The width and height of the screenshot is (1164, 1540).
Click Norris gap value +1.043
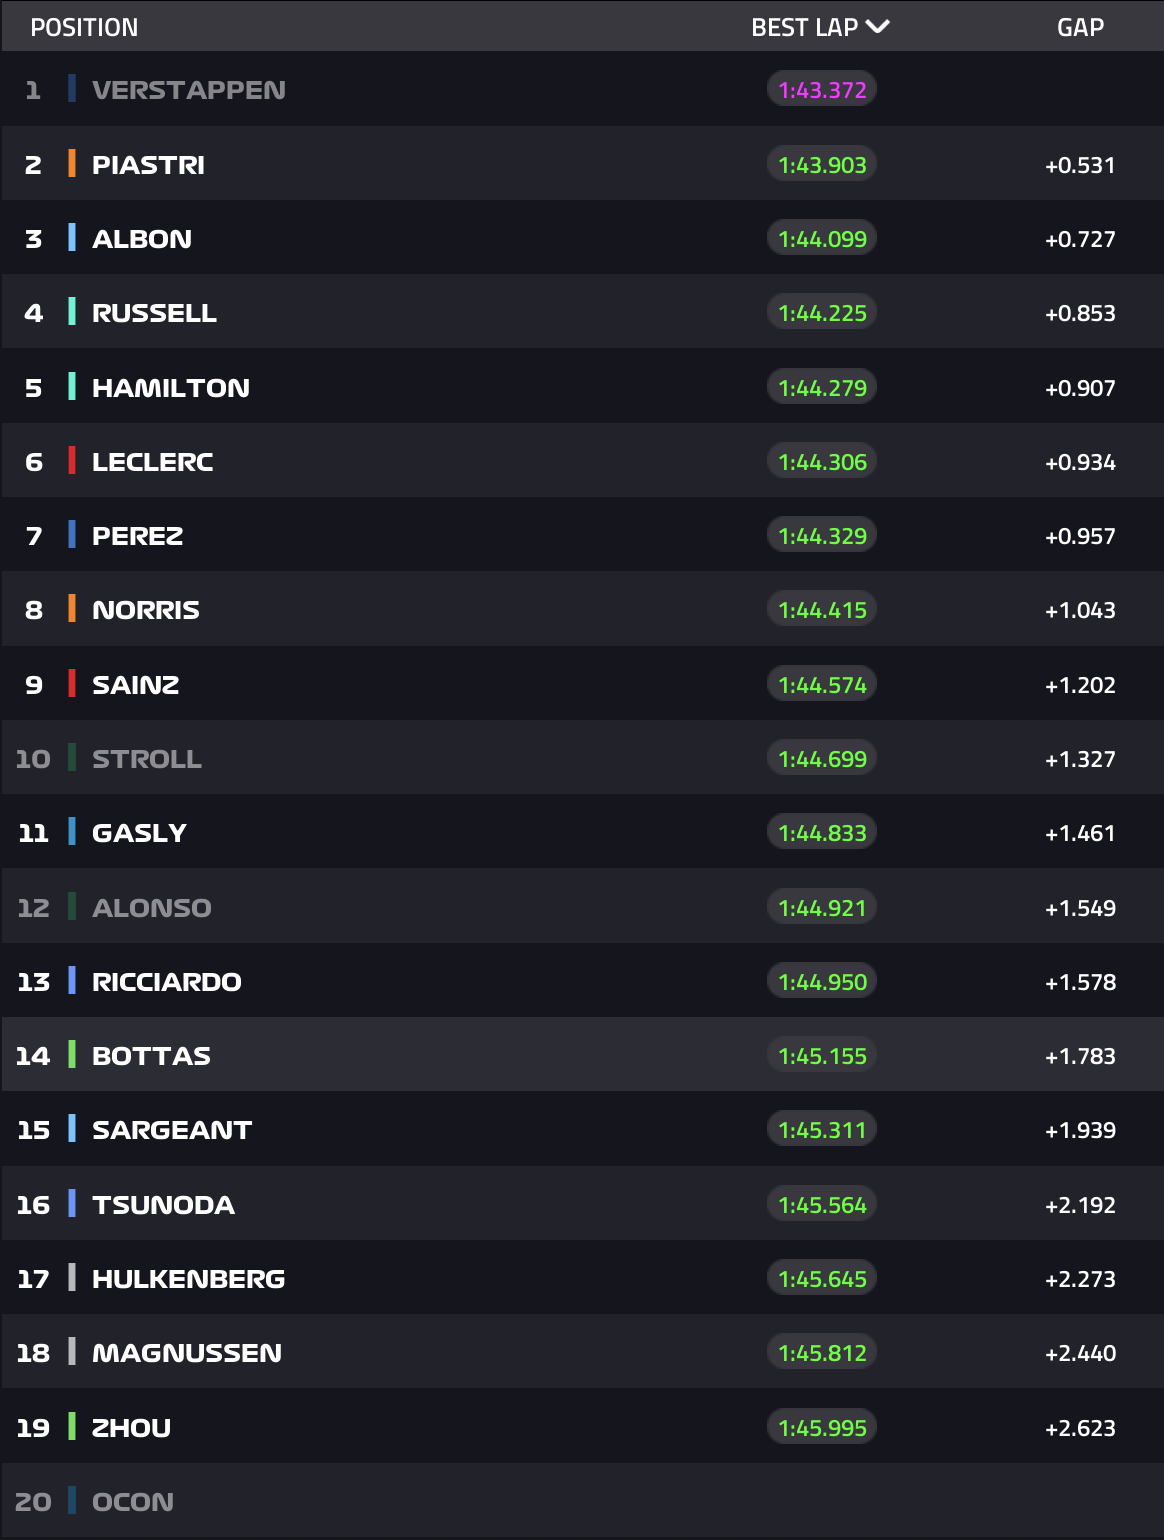(x=1080, y=610)
